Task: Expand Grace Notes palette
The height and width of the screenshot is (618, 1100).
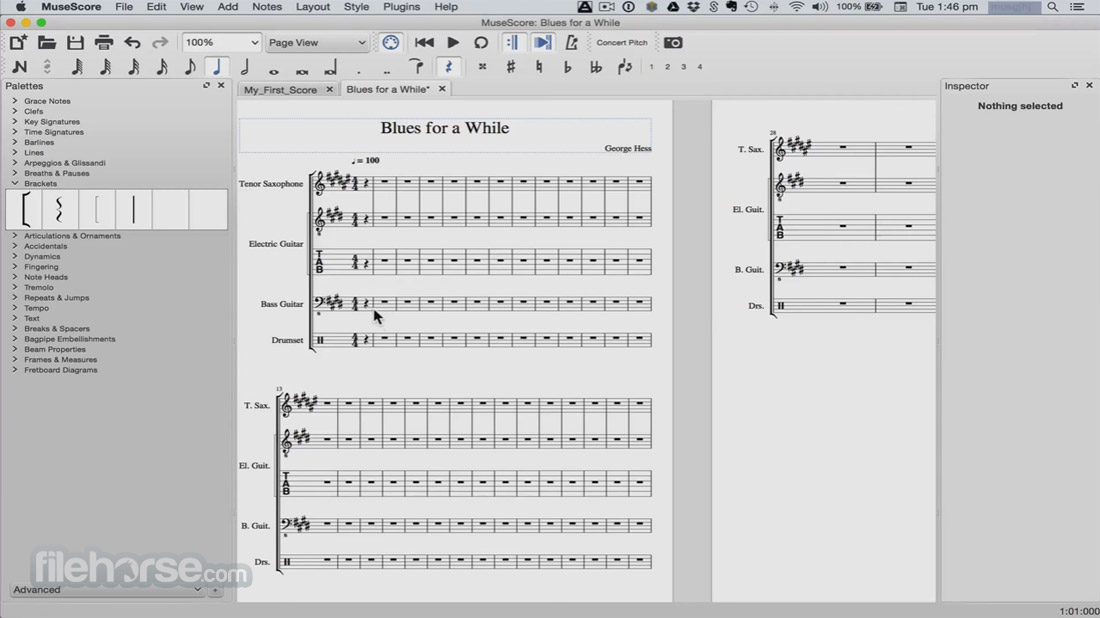Action: click(x=15, y=101)
